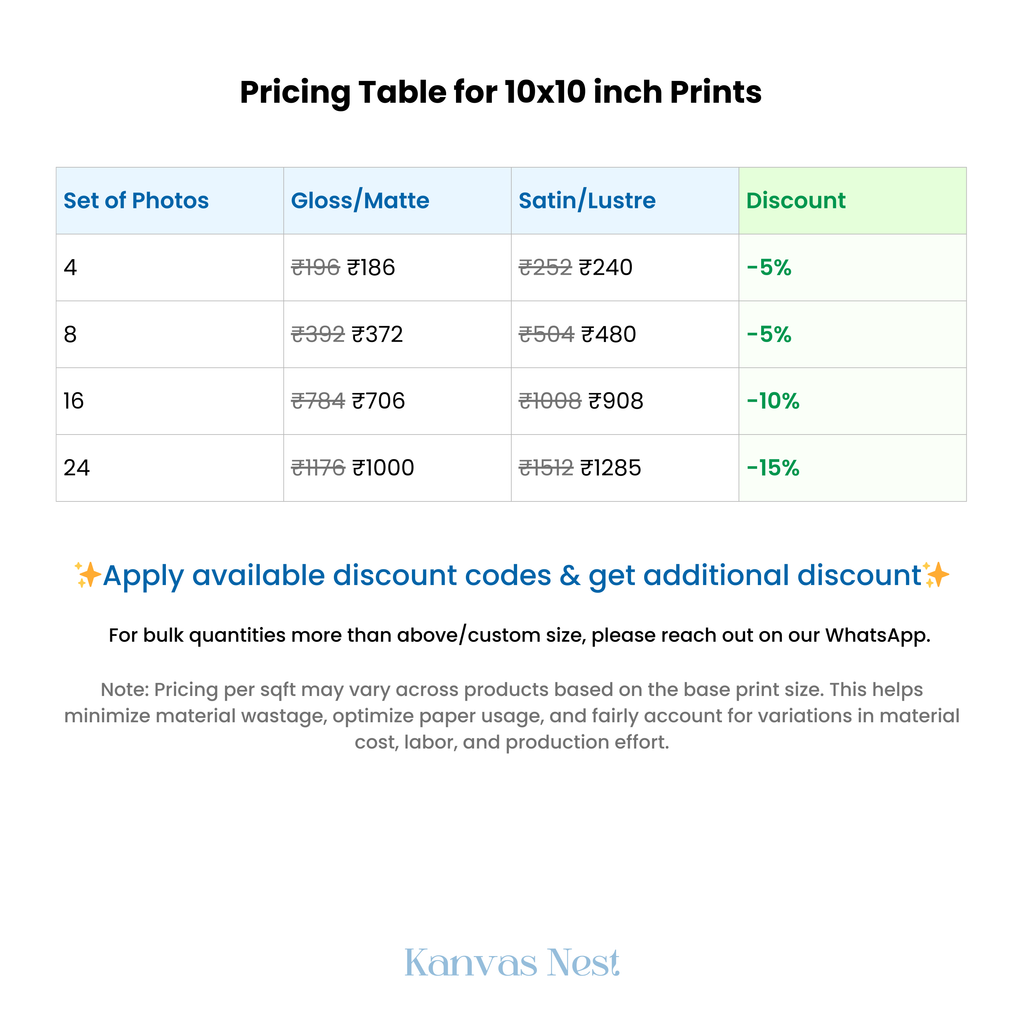1024x1024 pixels.
Task: Click the struck-through ₹1176 price
Action: click(318, 467)
